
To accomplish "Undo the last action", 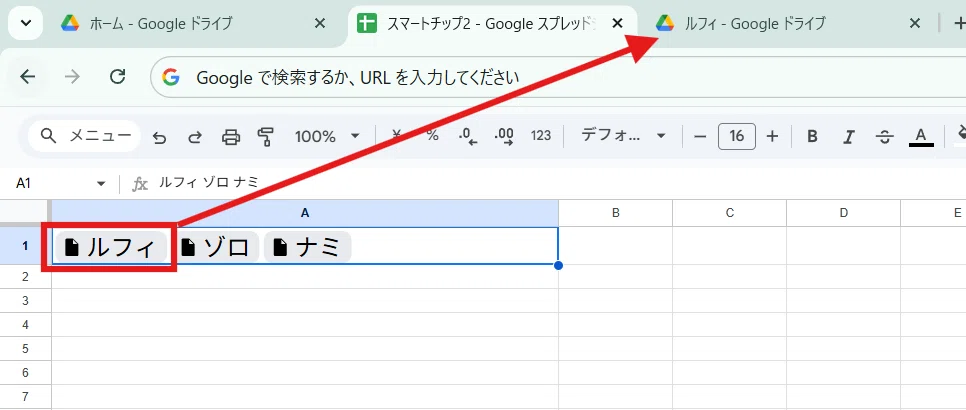I will pos(160,137).
